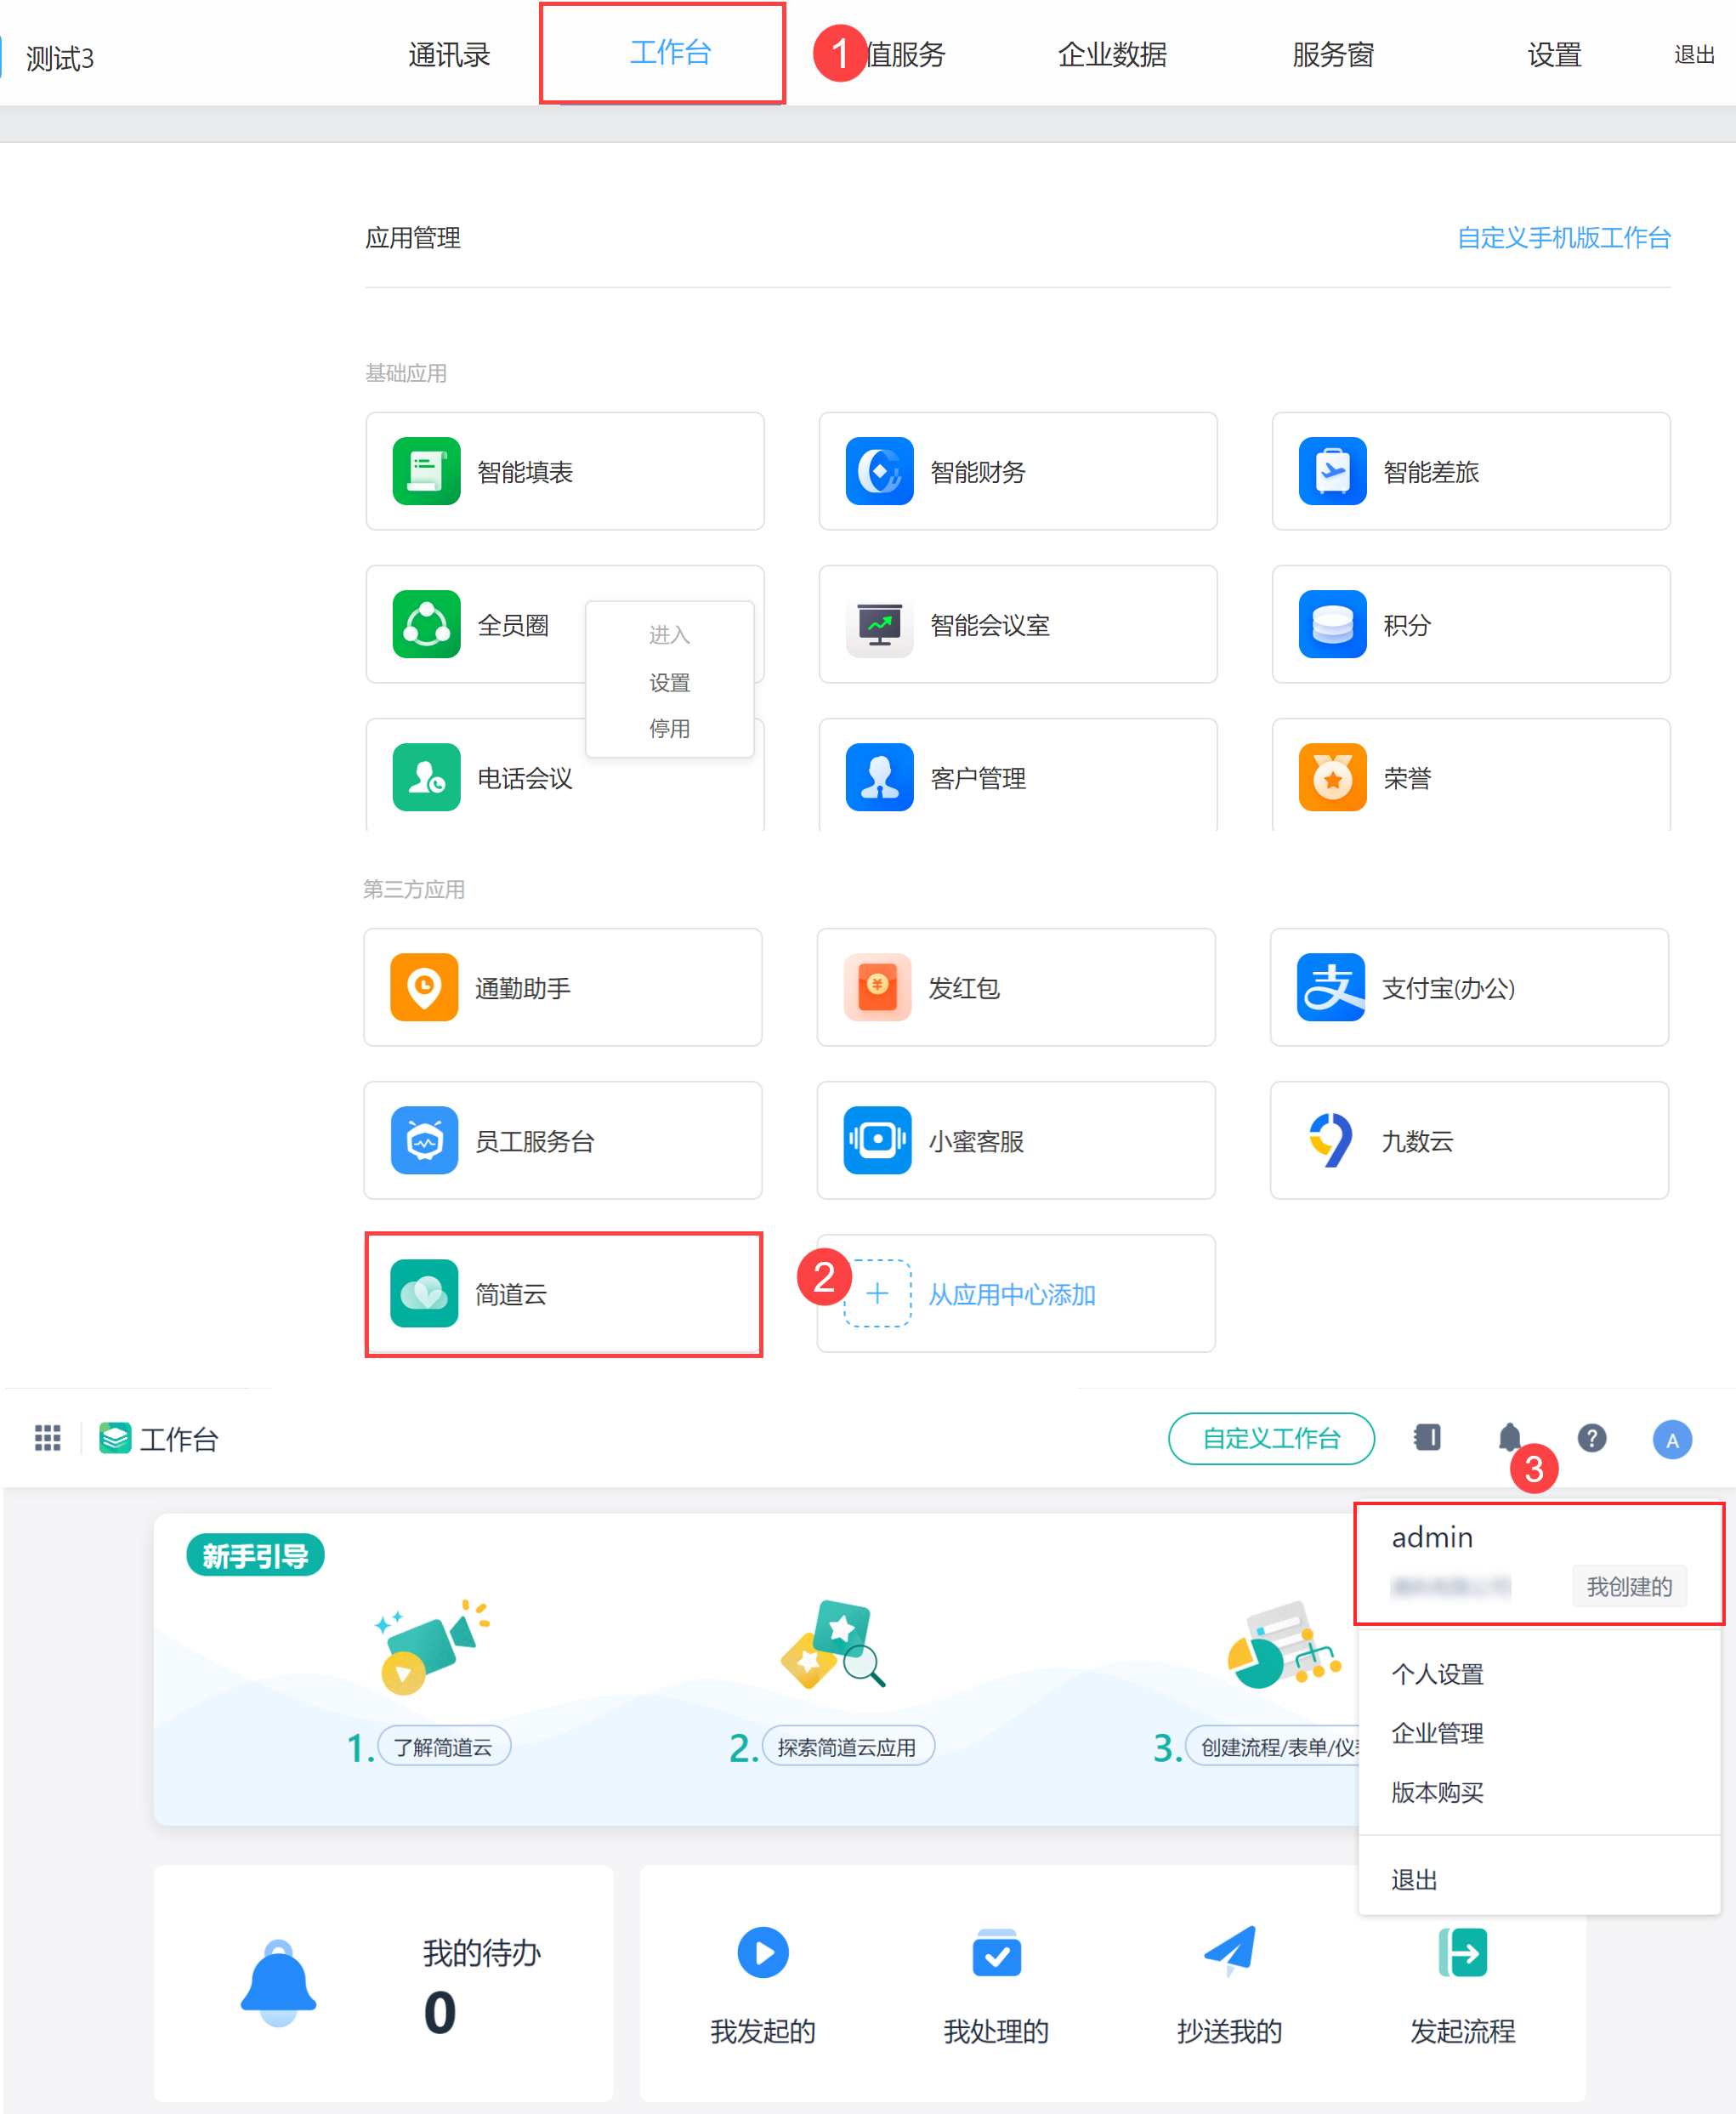Open the 简道云 cloud icon

(x=424, y=1293)
